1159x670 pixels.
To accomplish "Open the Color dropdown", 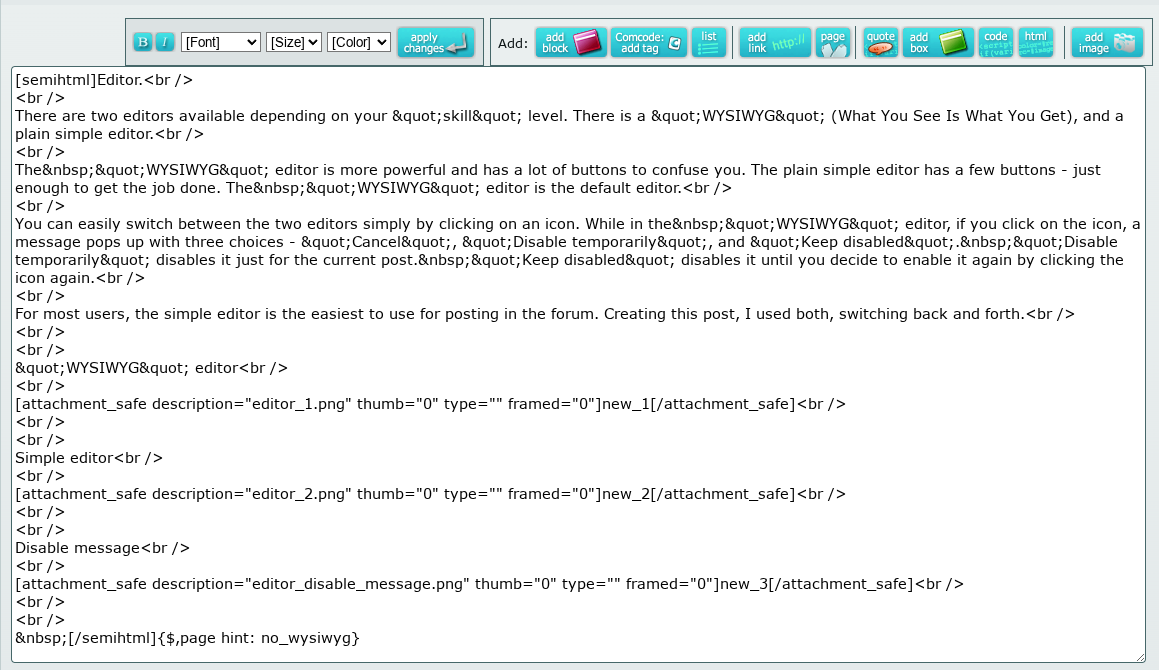I will [x=358, y=42].
